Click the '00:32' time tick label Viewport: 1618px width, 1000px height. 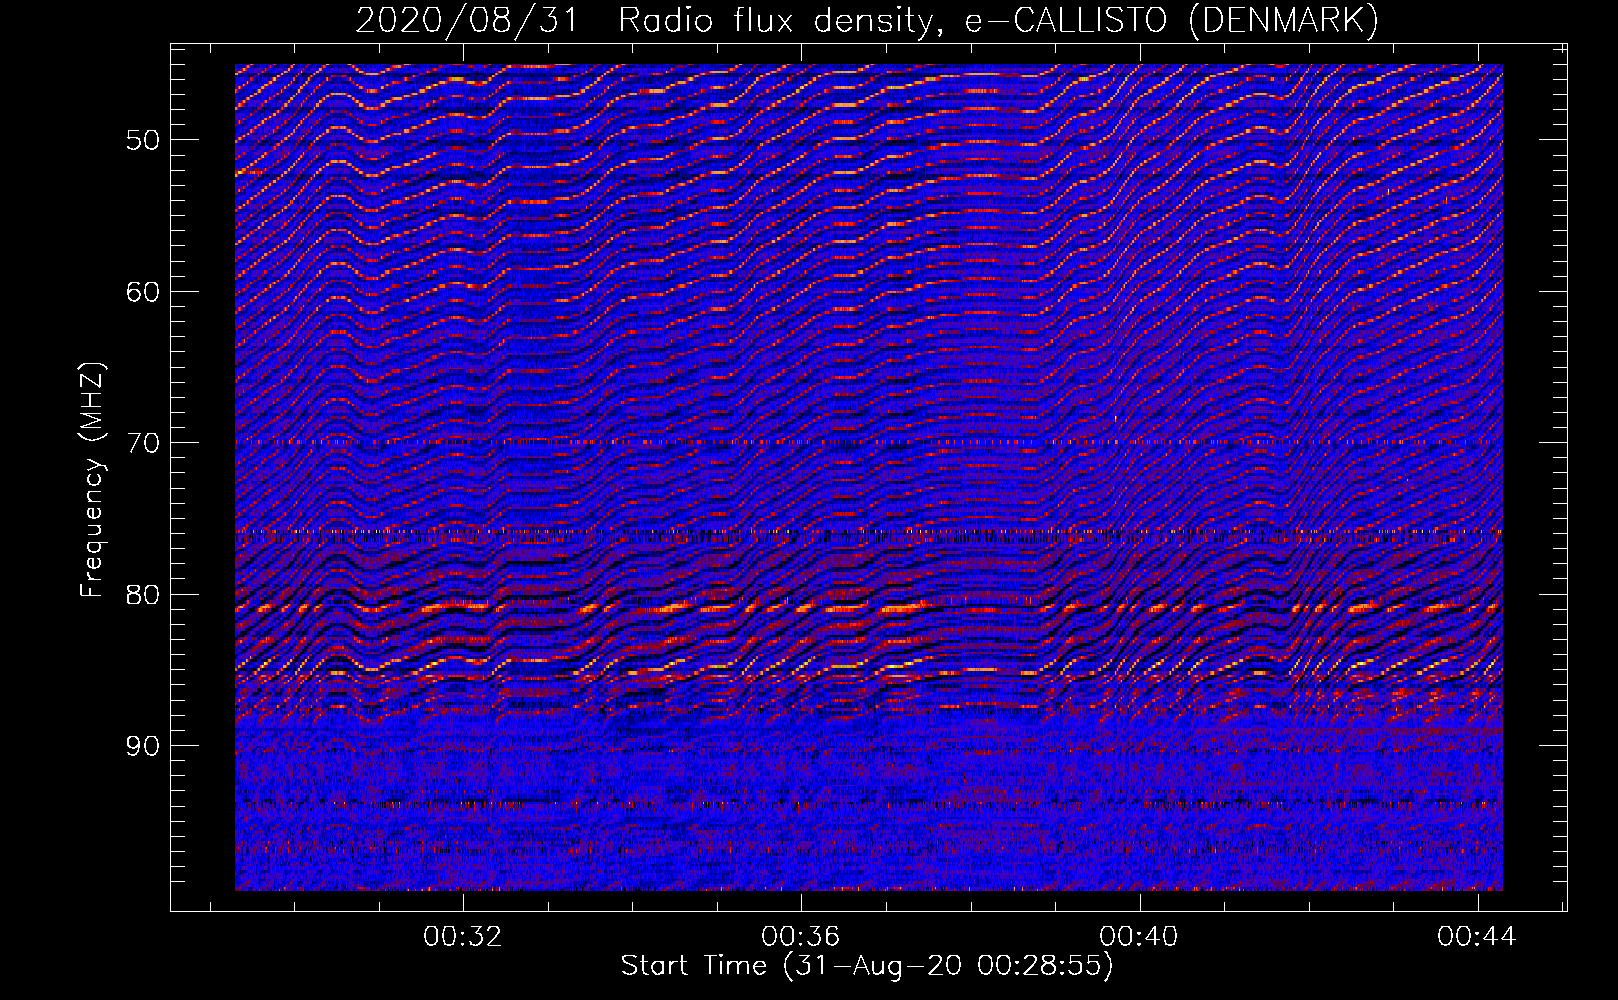coord(463,937)
